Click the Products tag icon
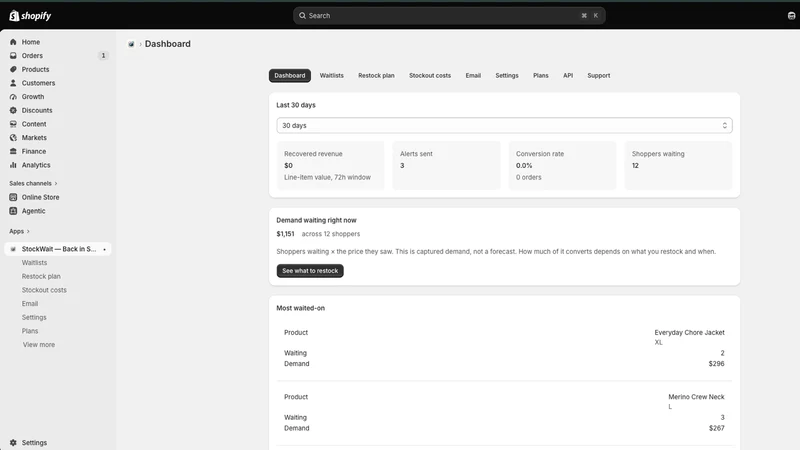The image size is (800, 450). coord(13,69)
